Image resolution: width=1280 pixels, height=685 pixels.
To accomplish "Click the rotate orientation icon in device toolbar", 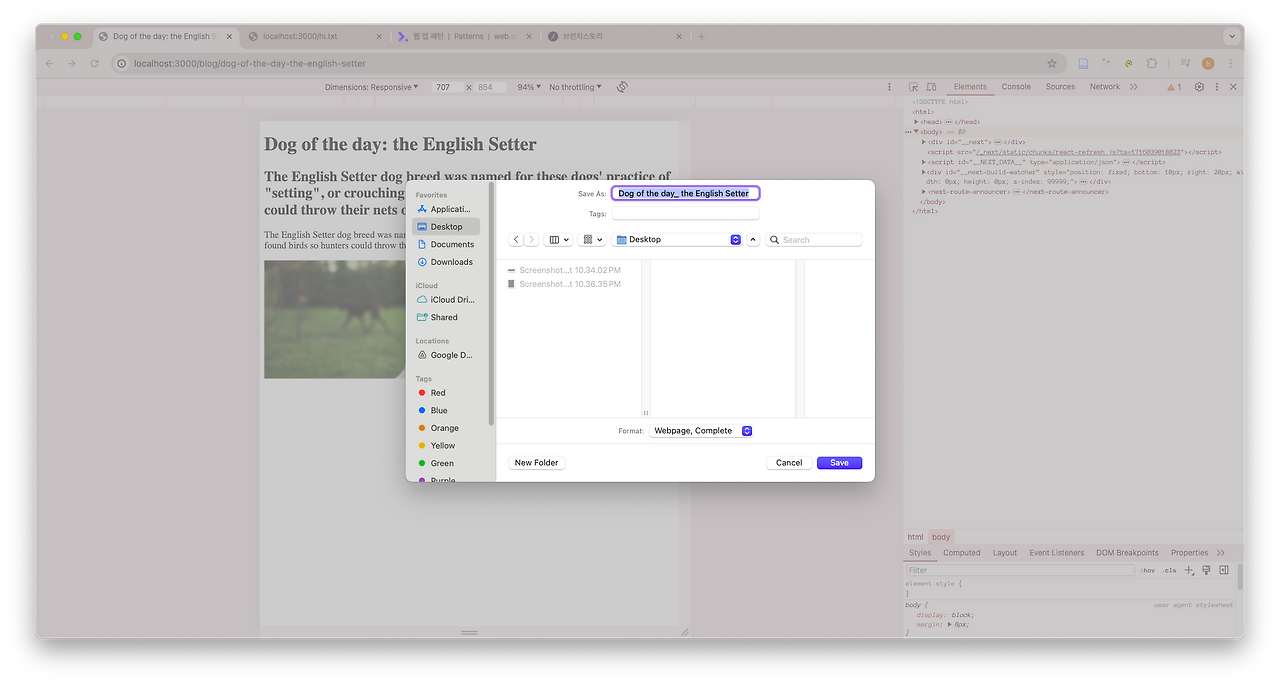I will pyautogui.click(x=622, y=87).
